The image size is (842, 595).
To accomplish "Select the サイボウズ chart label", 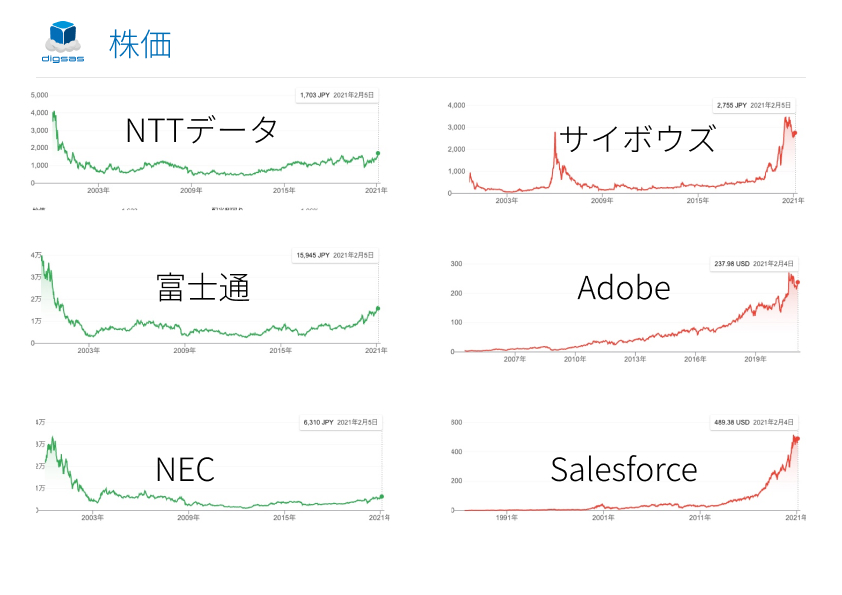I will pos(637,138).
